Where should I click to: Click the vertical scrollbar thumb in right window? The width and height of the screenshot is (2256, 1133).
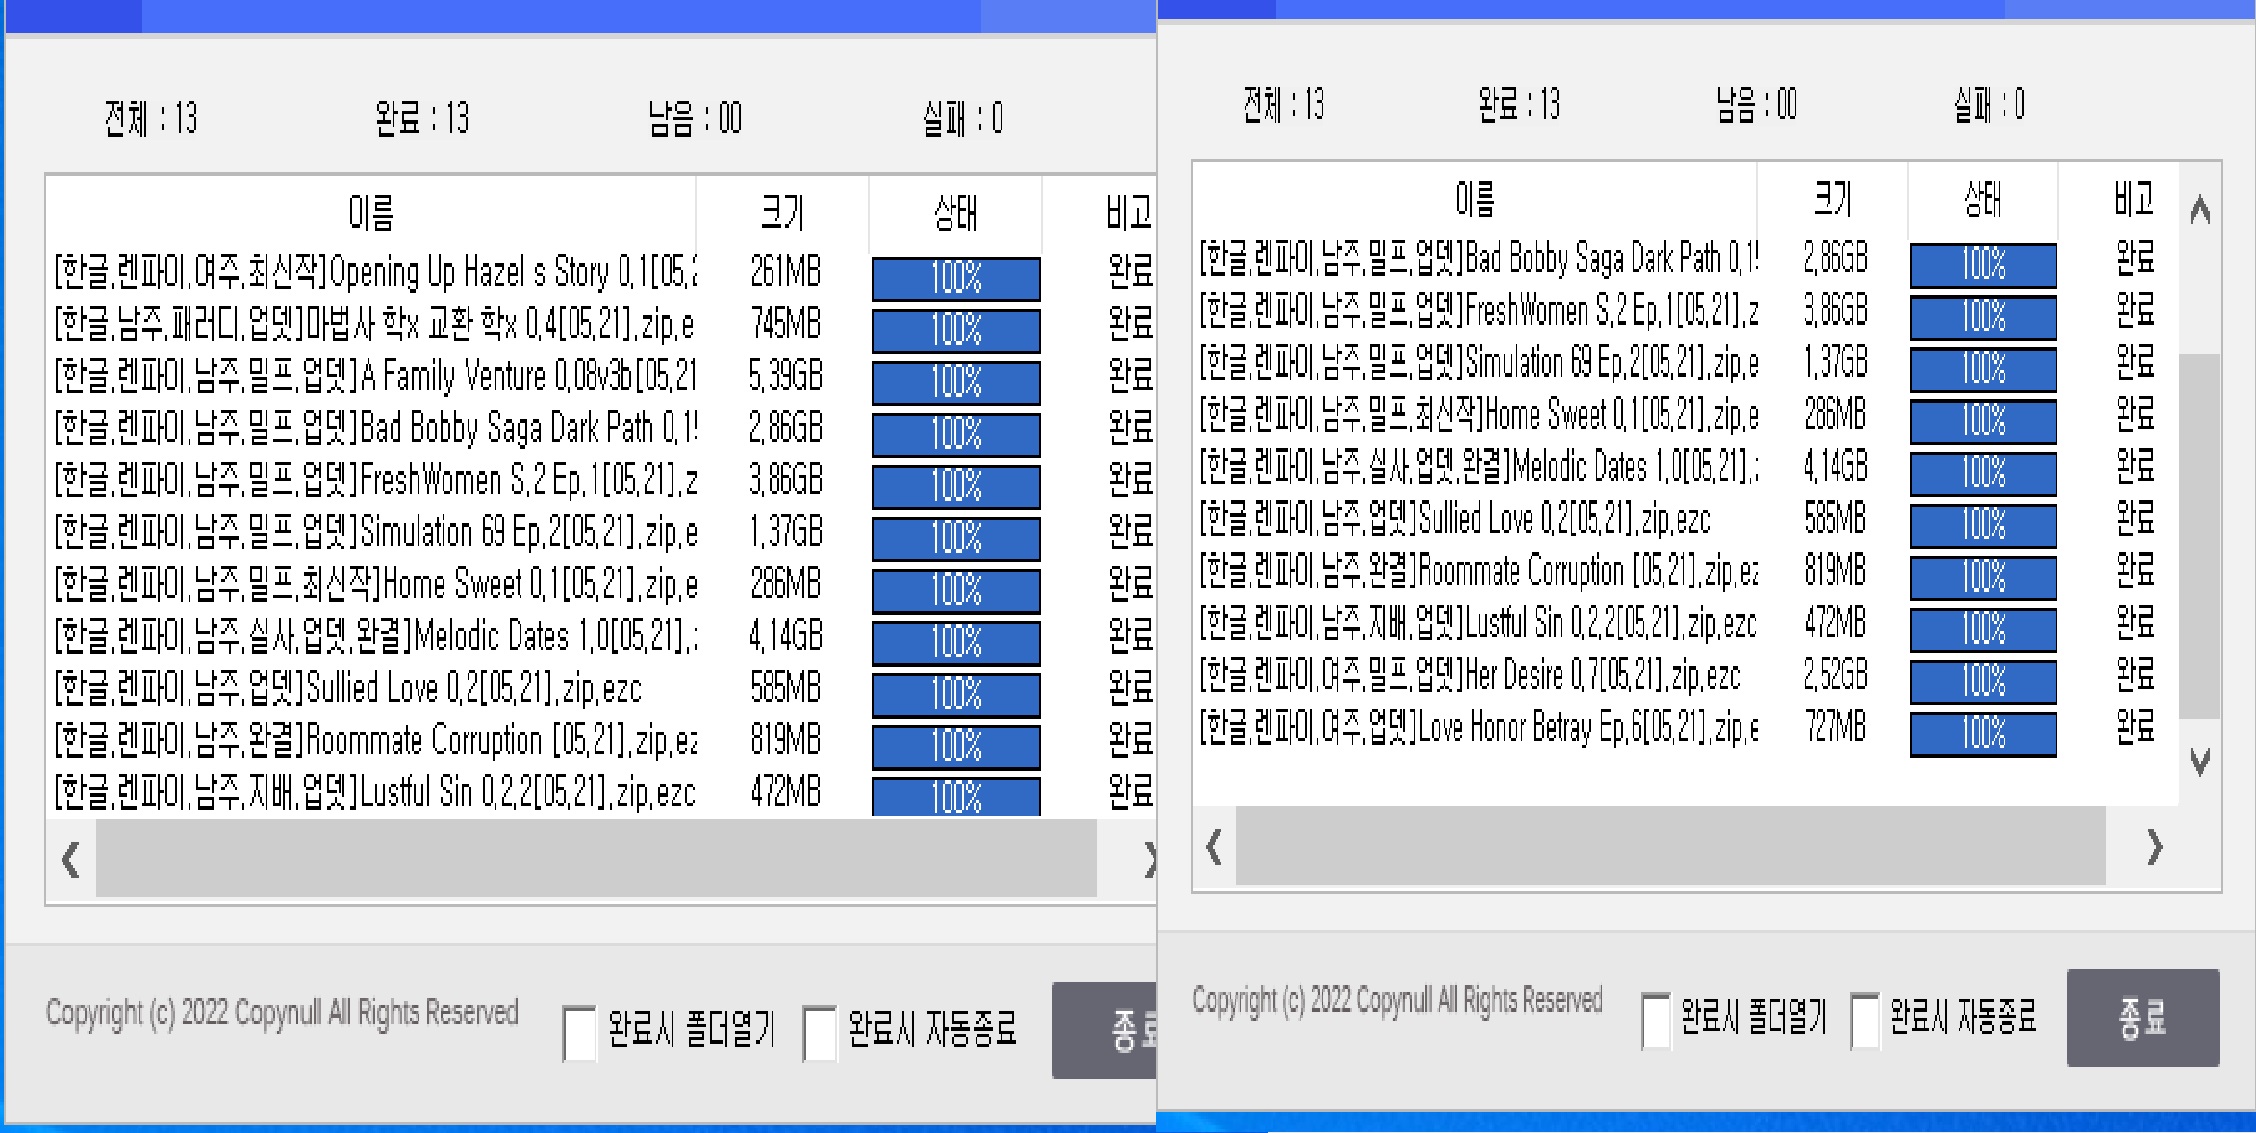2199,535
